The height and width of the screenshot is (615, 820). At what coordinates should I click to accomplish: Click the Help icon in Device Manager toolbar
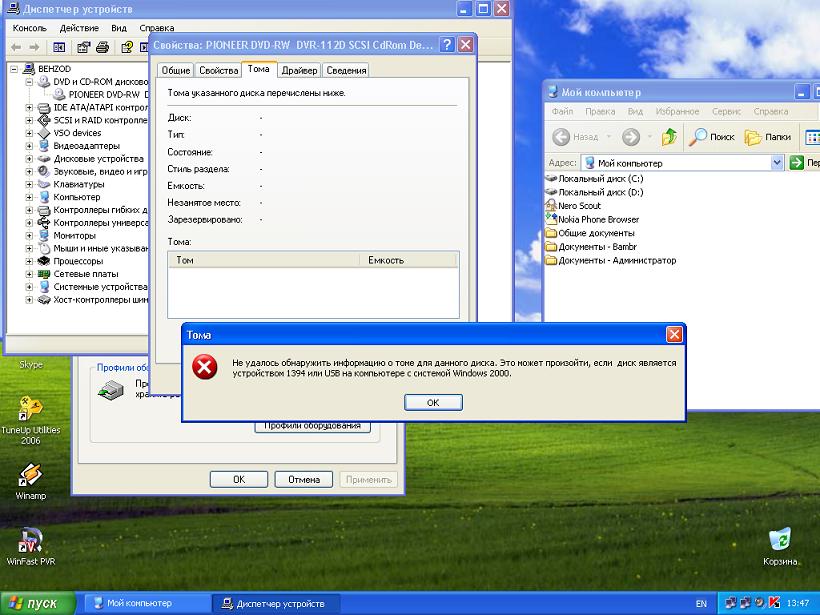coord(127,48)
